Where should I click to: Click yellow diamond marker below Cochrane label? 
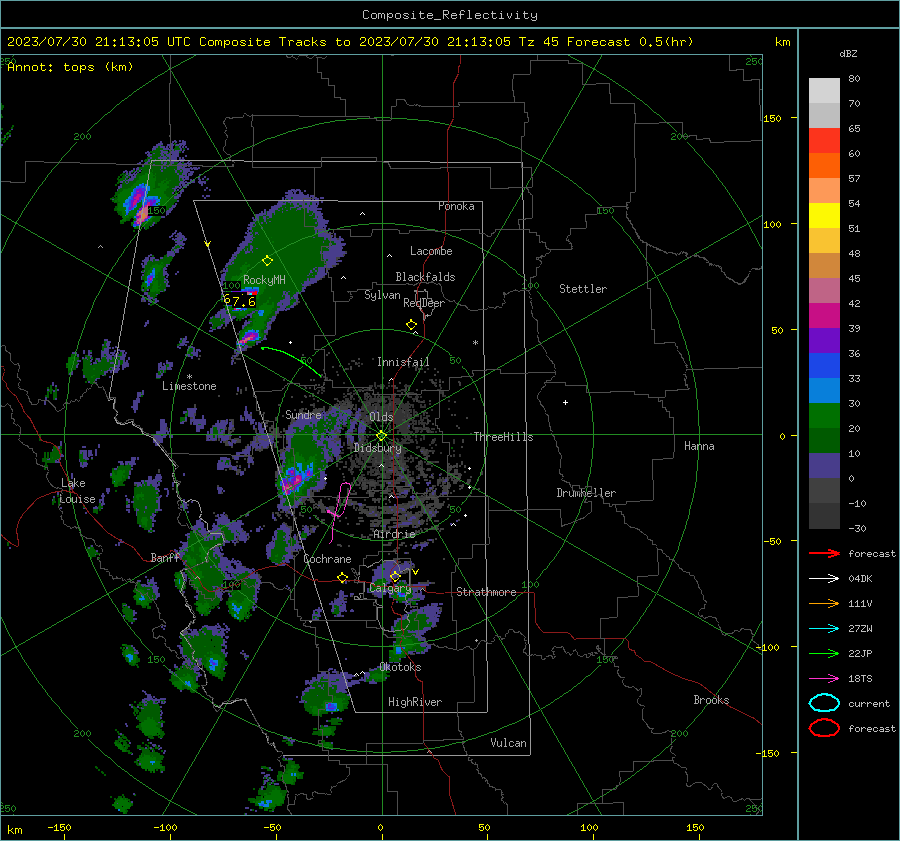click(342, 578)
